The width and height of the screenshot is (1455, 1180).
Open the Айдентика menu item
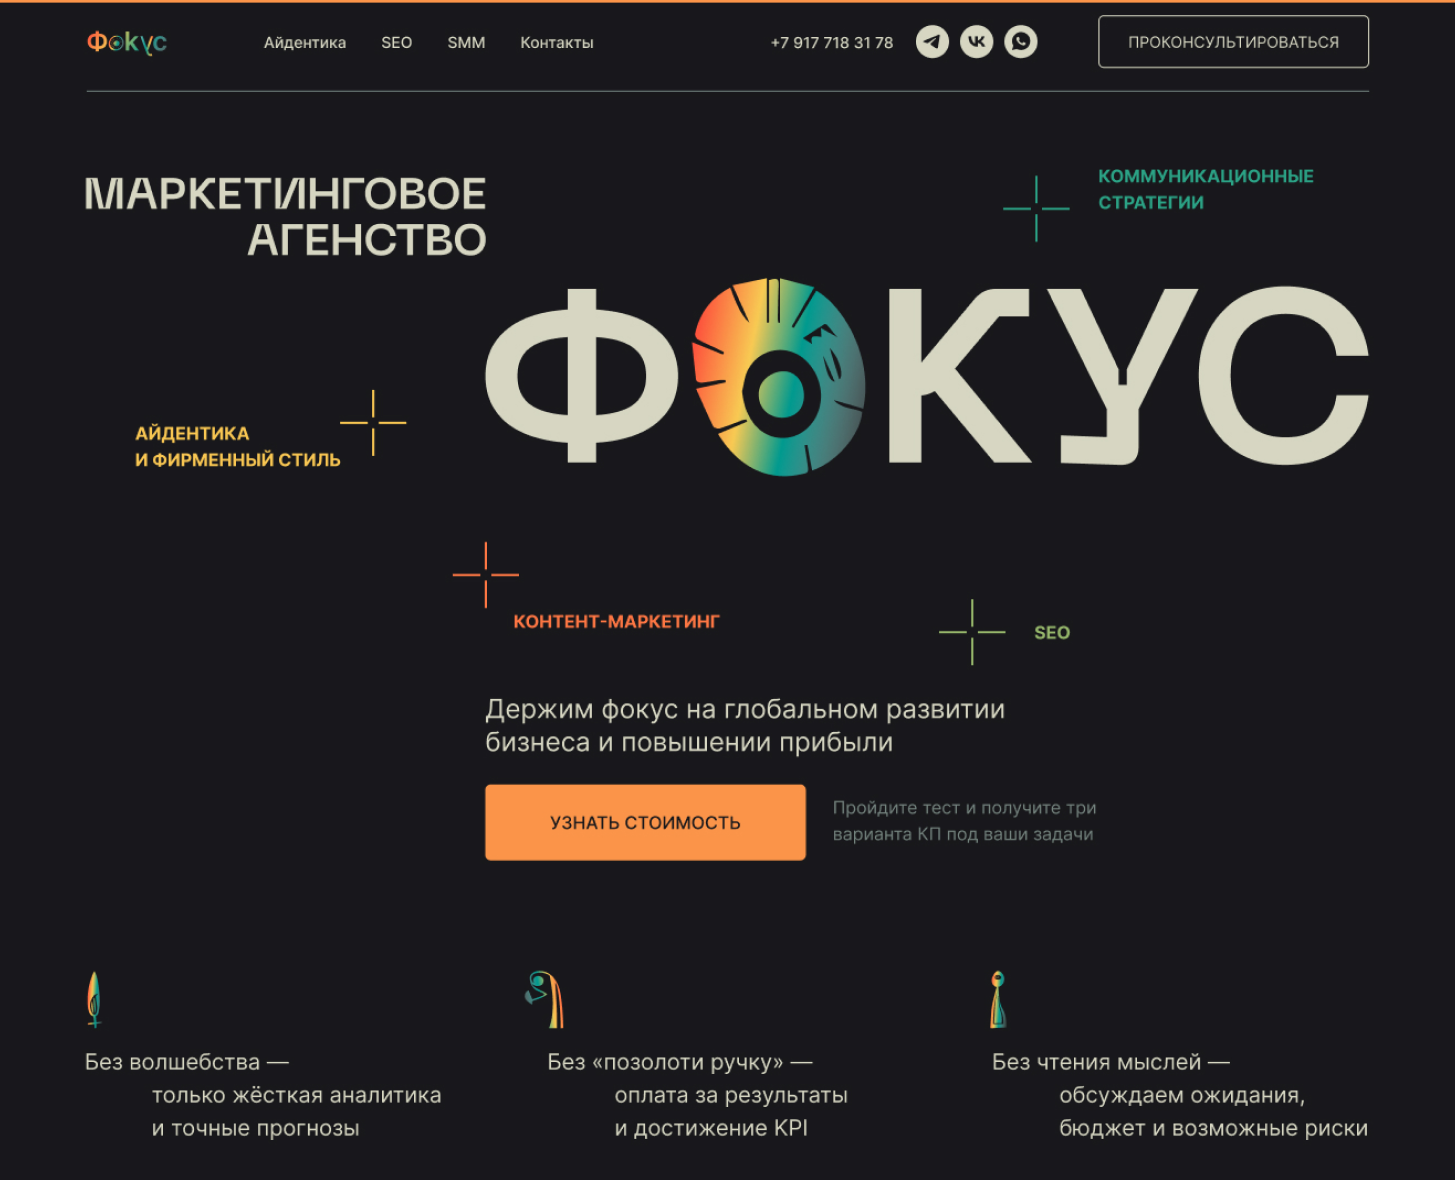tap(305, 43)
